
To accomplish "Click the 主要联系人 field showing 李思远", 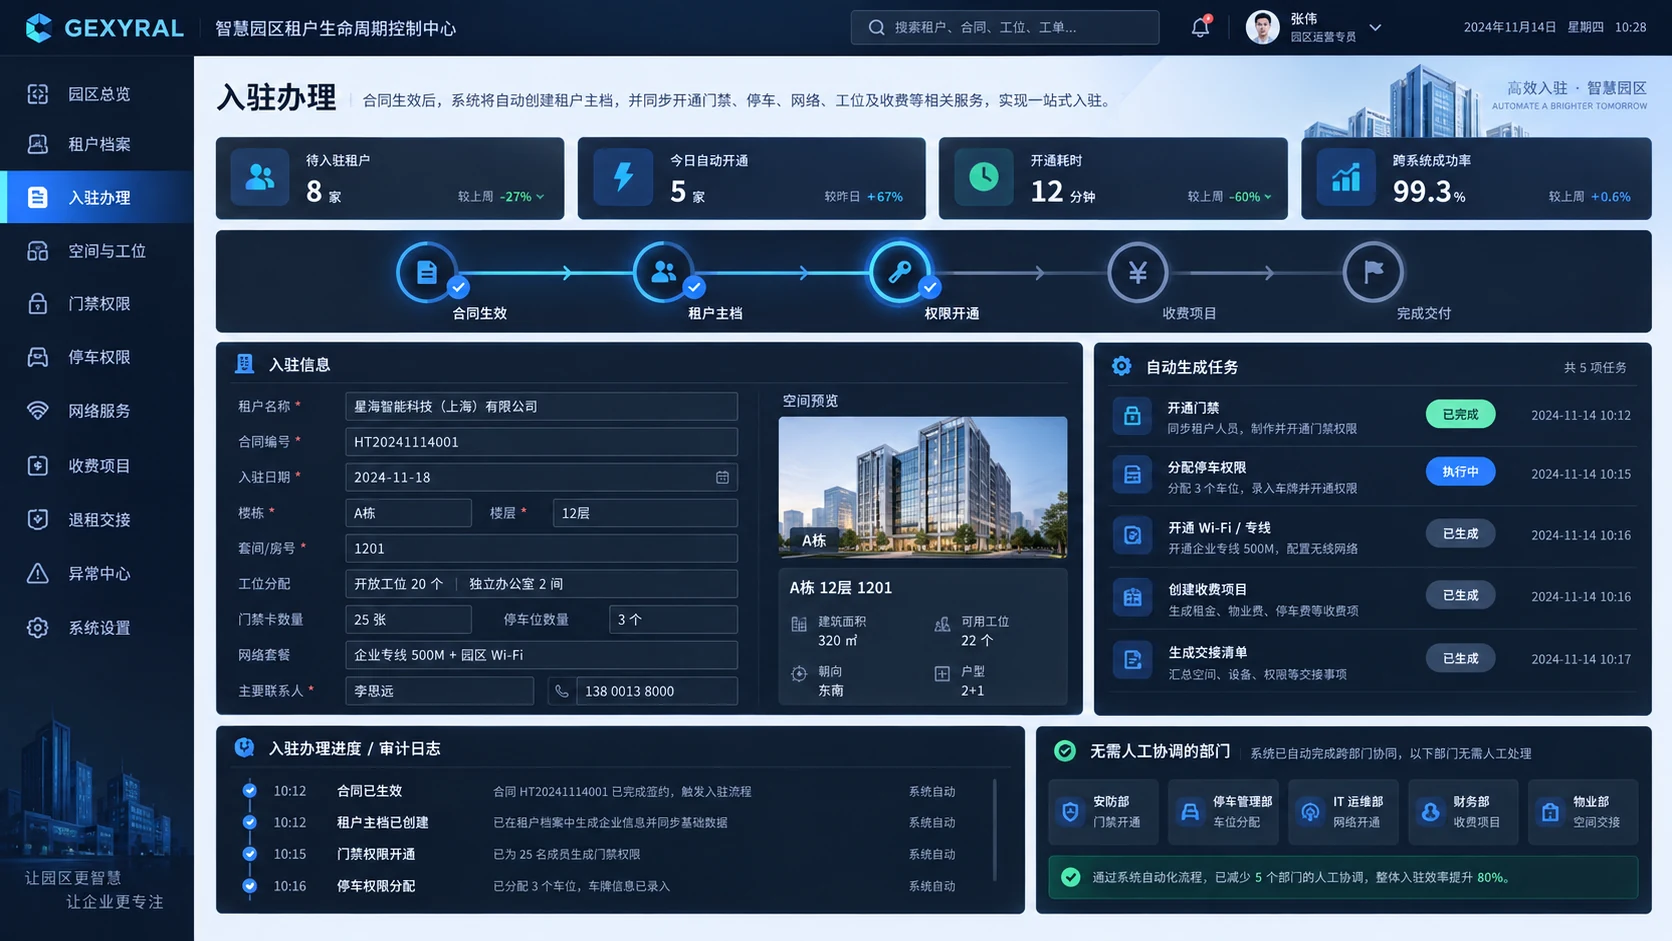I will [439, 691].
